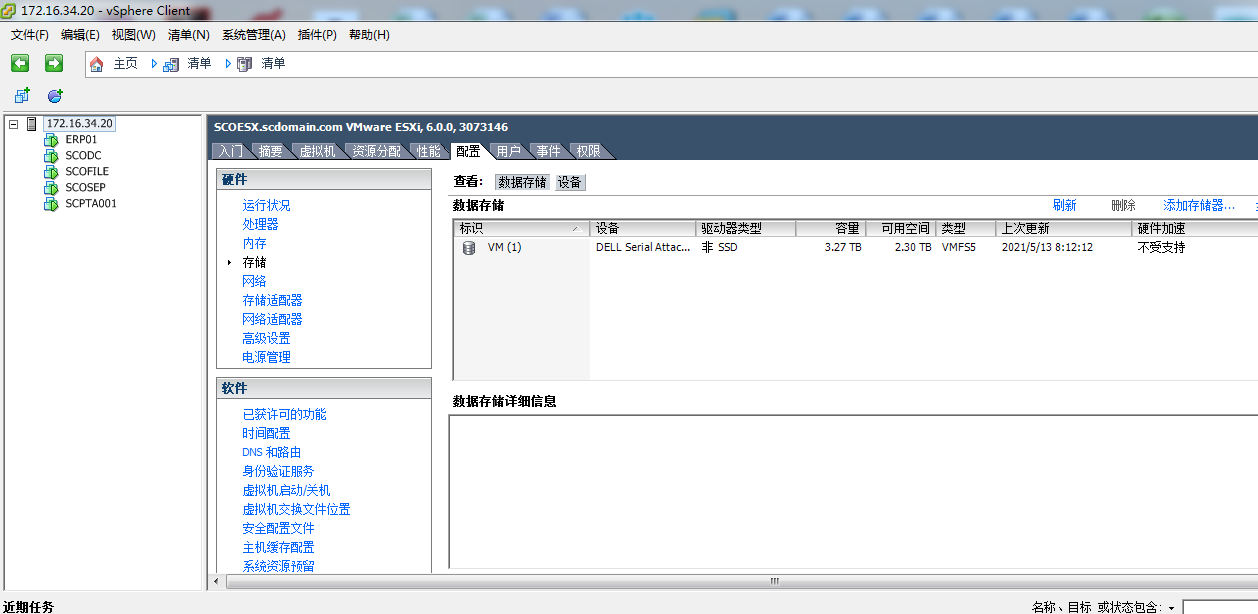Open DNS 和路由 in software list

(271, 452)
